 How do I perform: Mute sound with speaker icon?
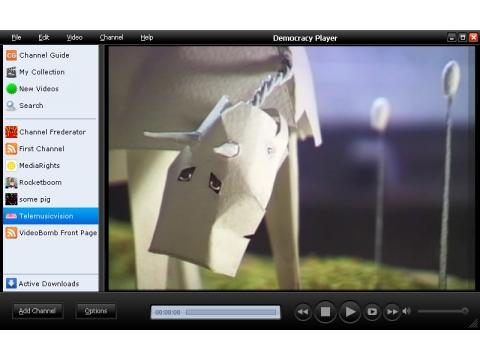tap(406, 311)
